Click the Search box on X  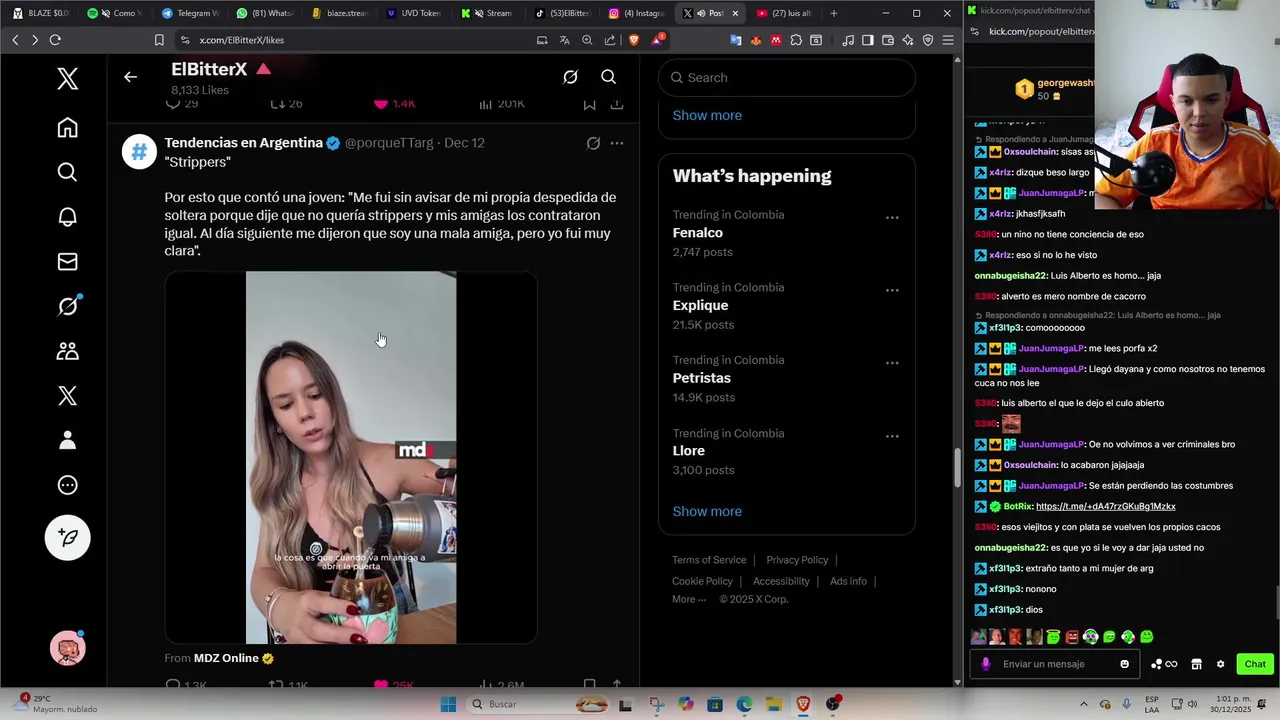click(787, 77)
